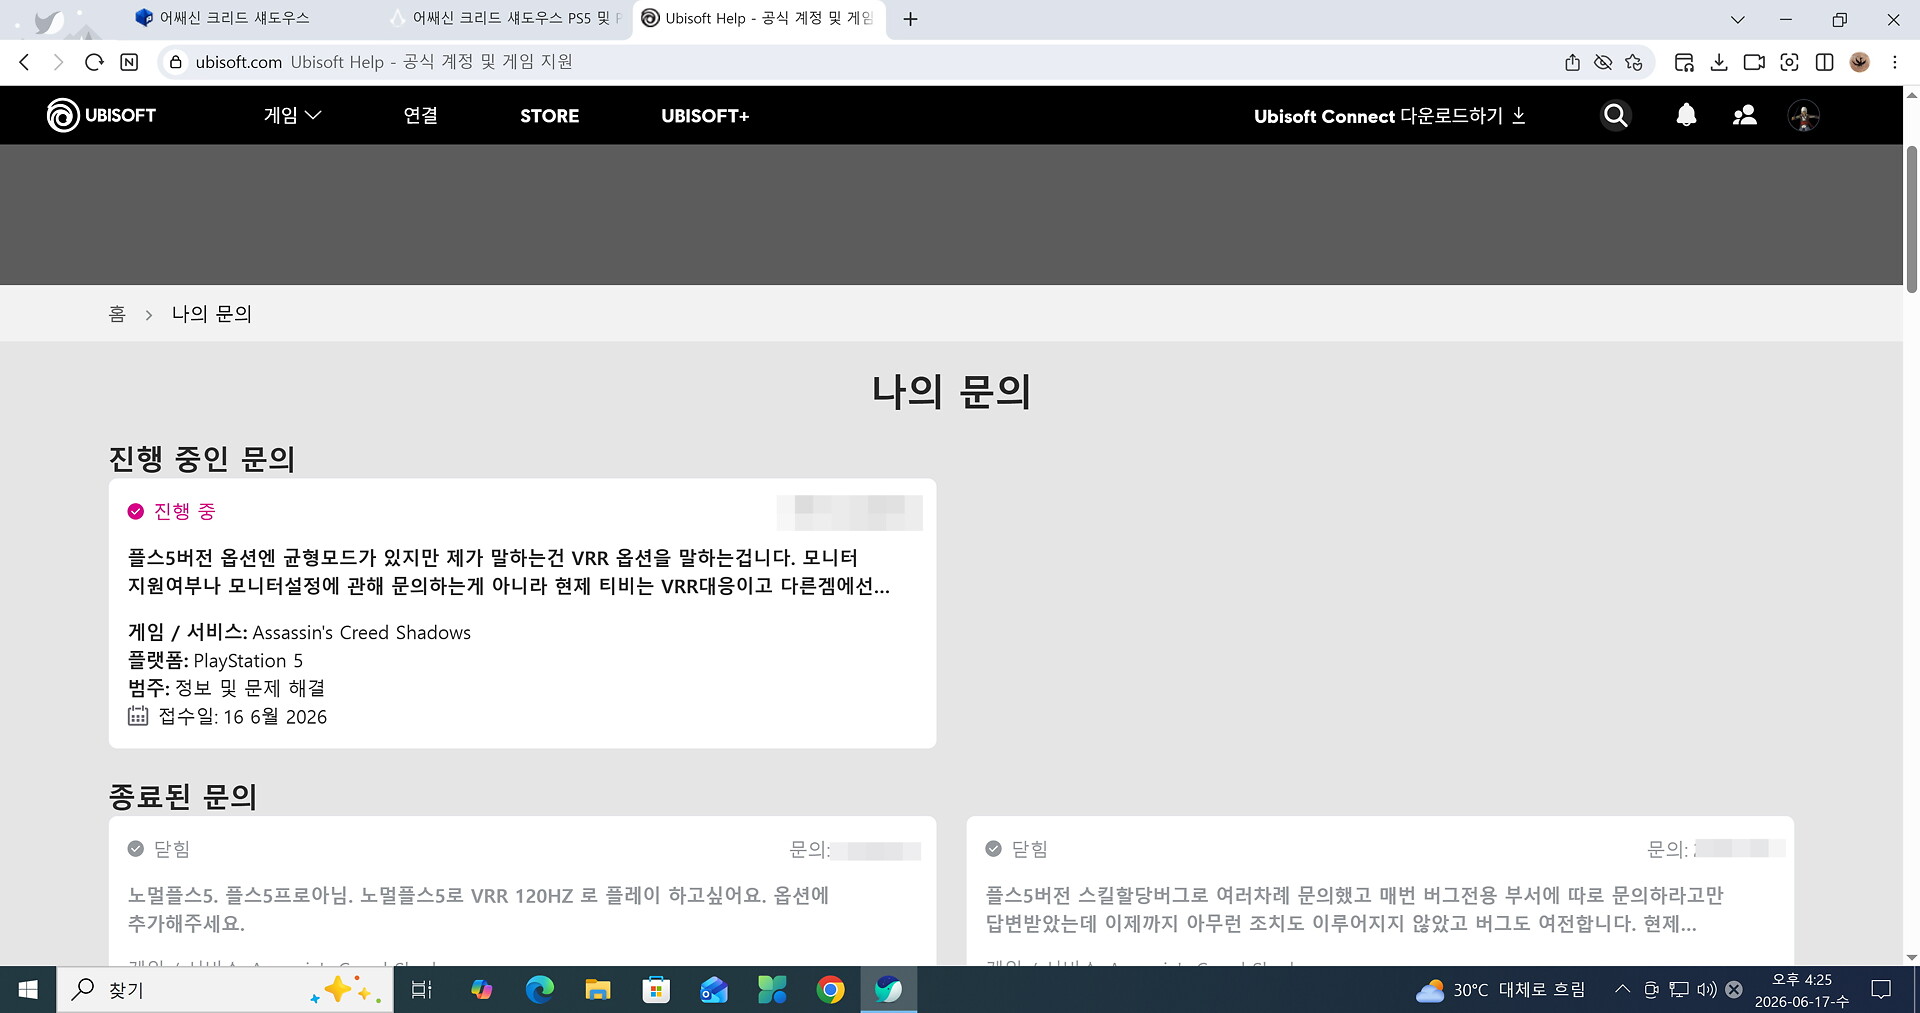Launch Copilot from the taskbar
1920x1013 pixels.
pyautogui.click(x=482, y=990)
